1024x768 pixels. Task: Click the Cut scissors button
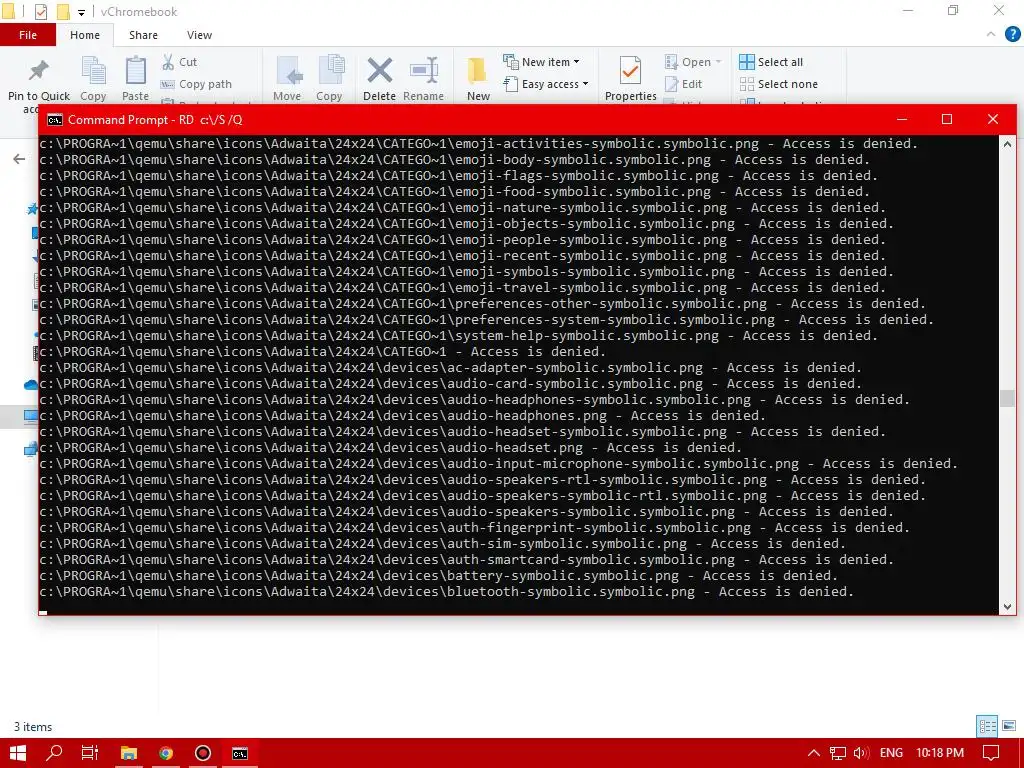(180, 62)
